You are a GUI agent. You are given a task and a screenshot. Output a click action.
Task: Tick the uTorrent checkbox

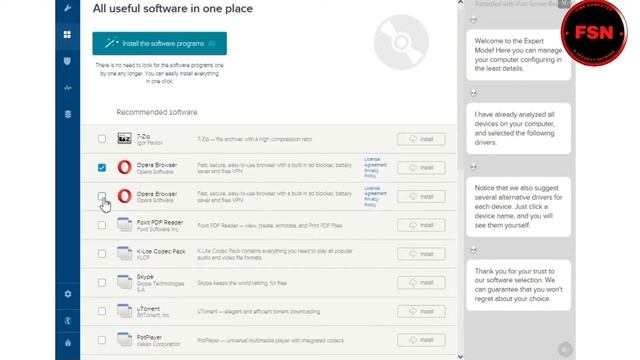(x=102, y=311)
